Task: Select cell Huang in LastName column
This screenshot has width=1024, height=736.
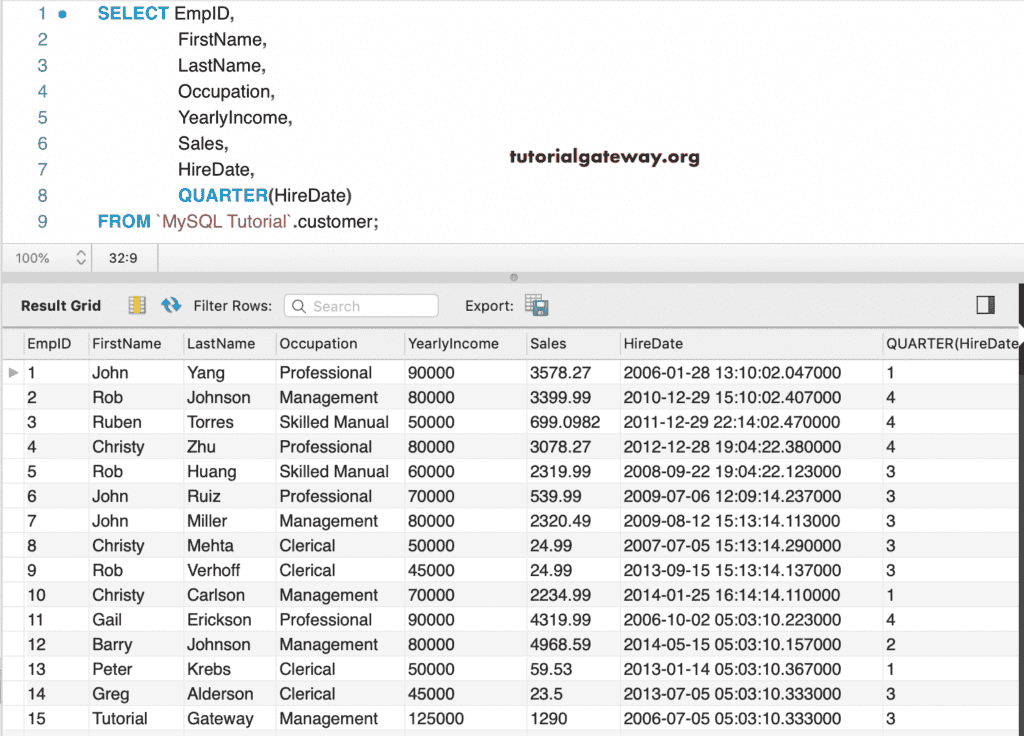Action: point(230,472)
